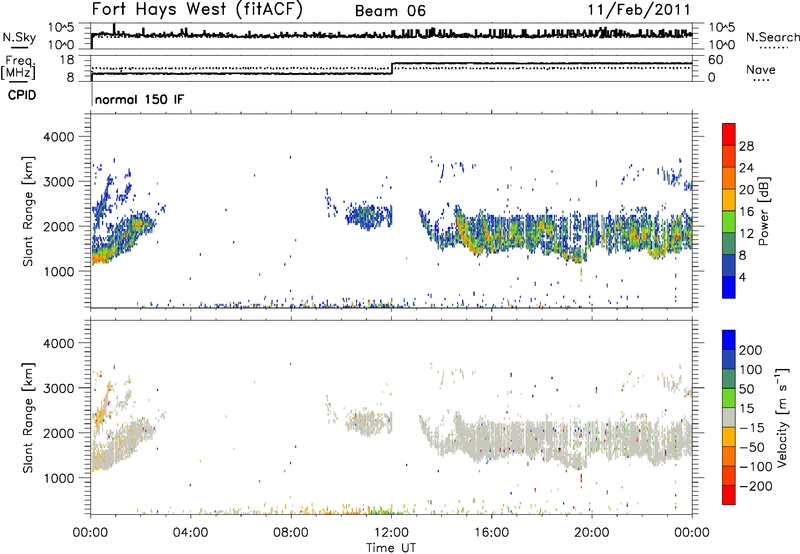Click the '-100' Velocity colorbar value
This screenshot has width=800, height=554.
coord(756,467)
